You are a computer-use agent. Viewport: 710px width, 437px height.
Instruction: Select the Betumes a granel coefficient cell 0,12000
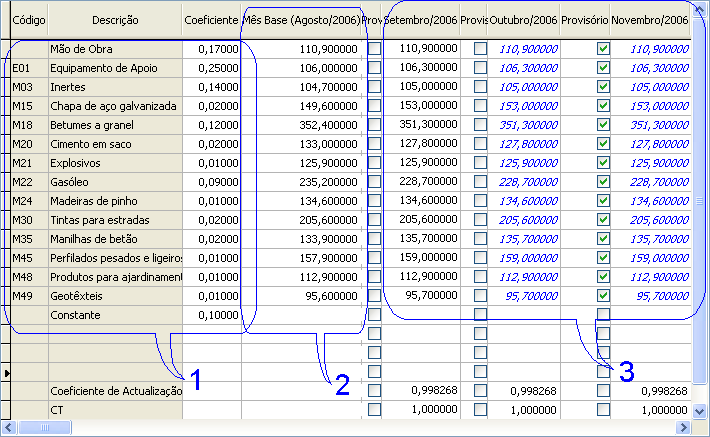212,125
